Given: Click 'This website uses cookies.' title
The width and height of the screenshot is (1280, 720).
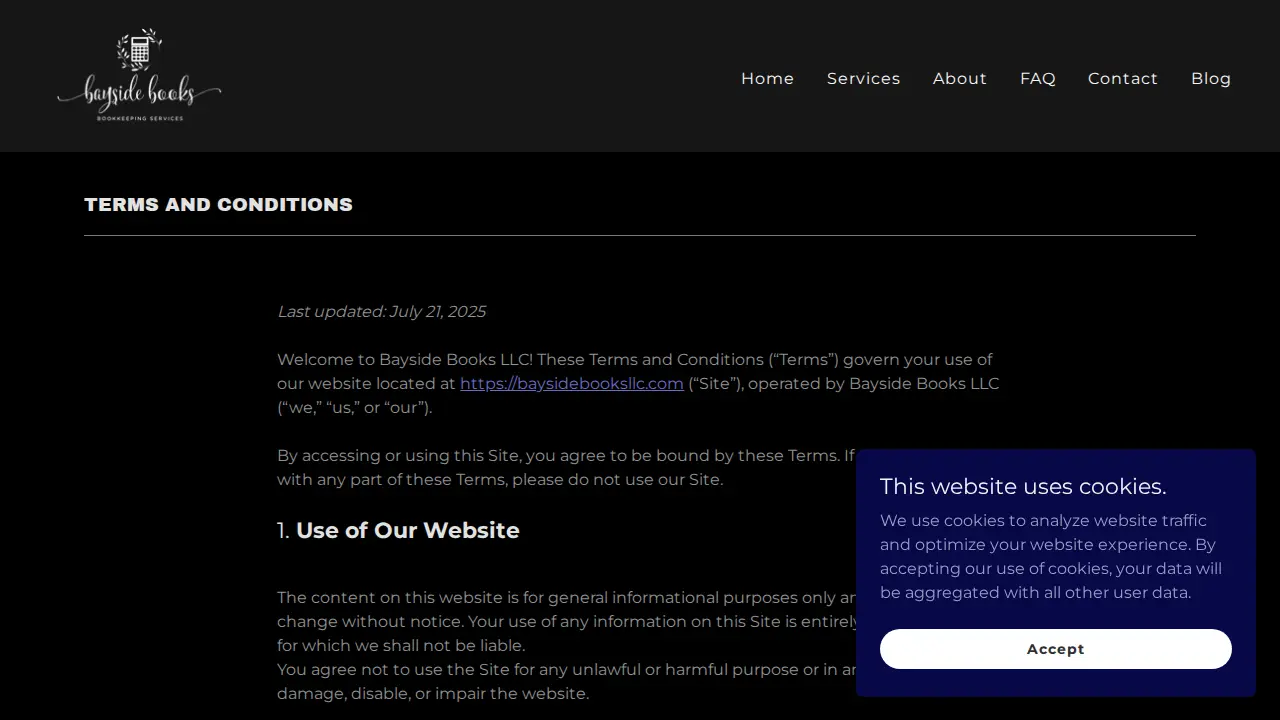Looking at the screenshot, I should click(1023, 486).
